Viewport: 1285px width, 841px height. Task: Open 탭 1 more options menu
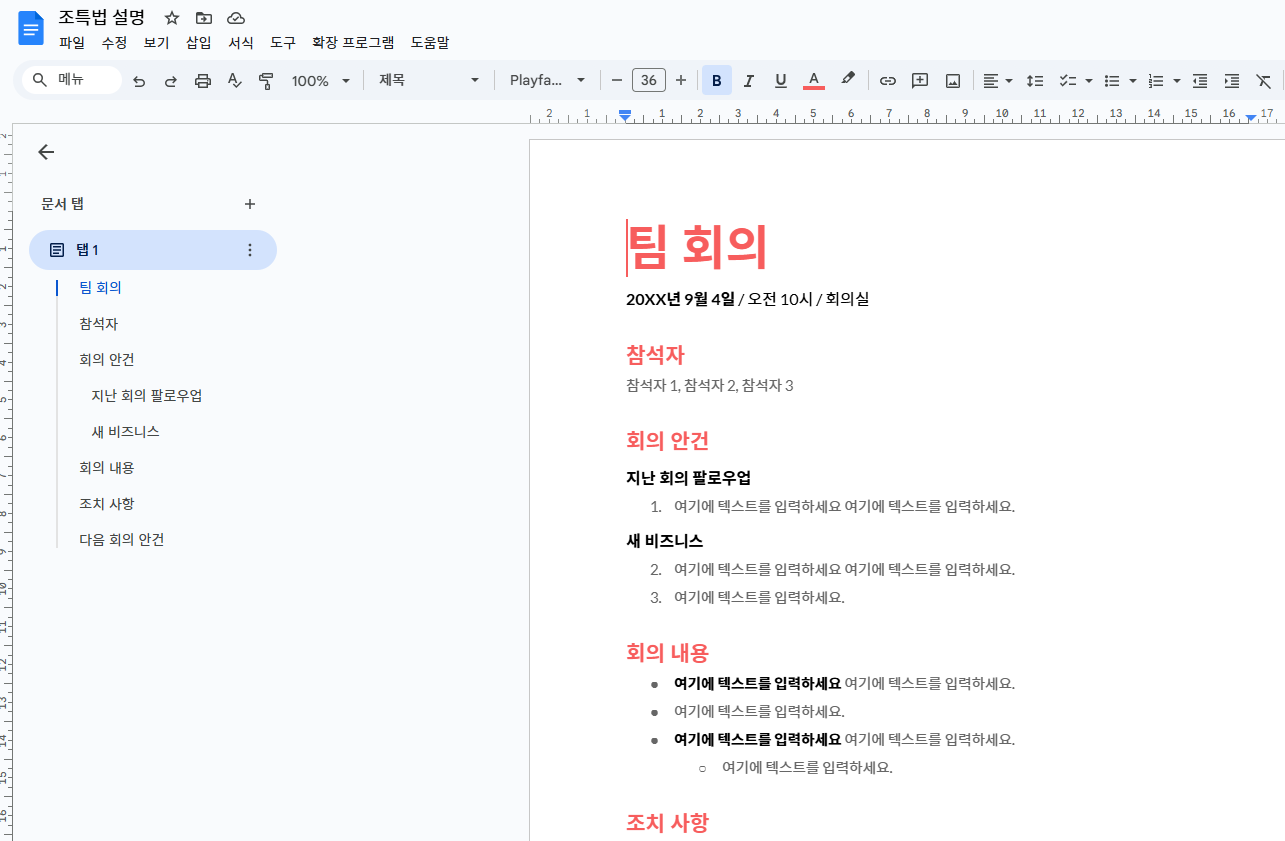(x=250, y=250)
